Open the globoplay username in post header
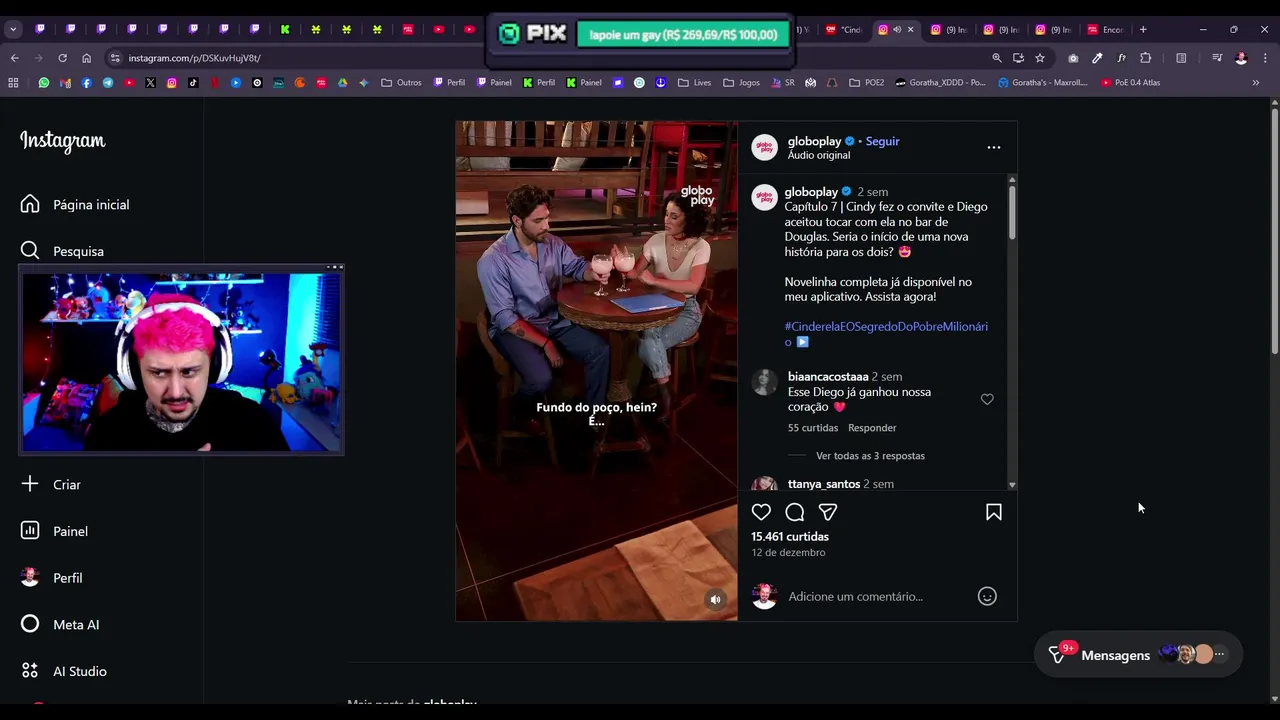1280x720 pixels. [814, 141]
